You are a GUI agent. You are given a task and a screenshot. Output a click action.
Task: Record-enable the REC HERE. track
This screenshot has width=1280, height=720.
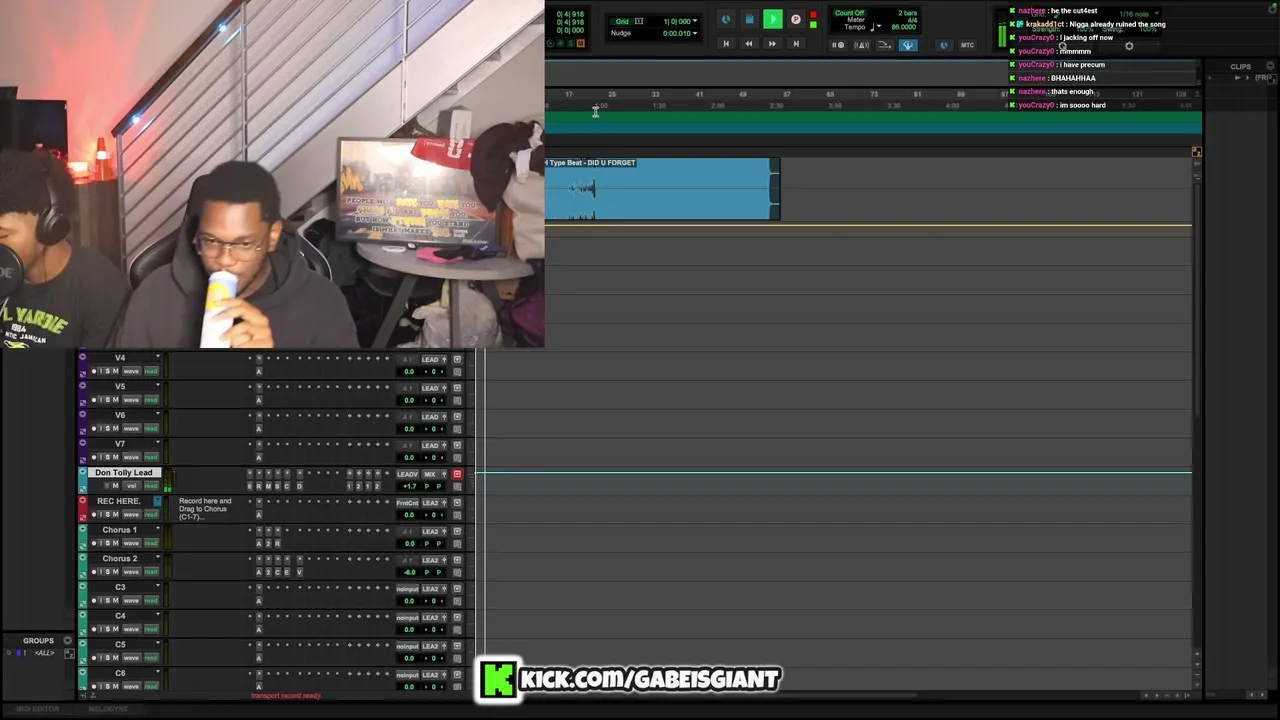pos(94,515)
